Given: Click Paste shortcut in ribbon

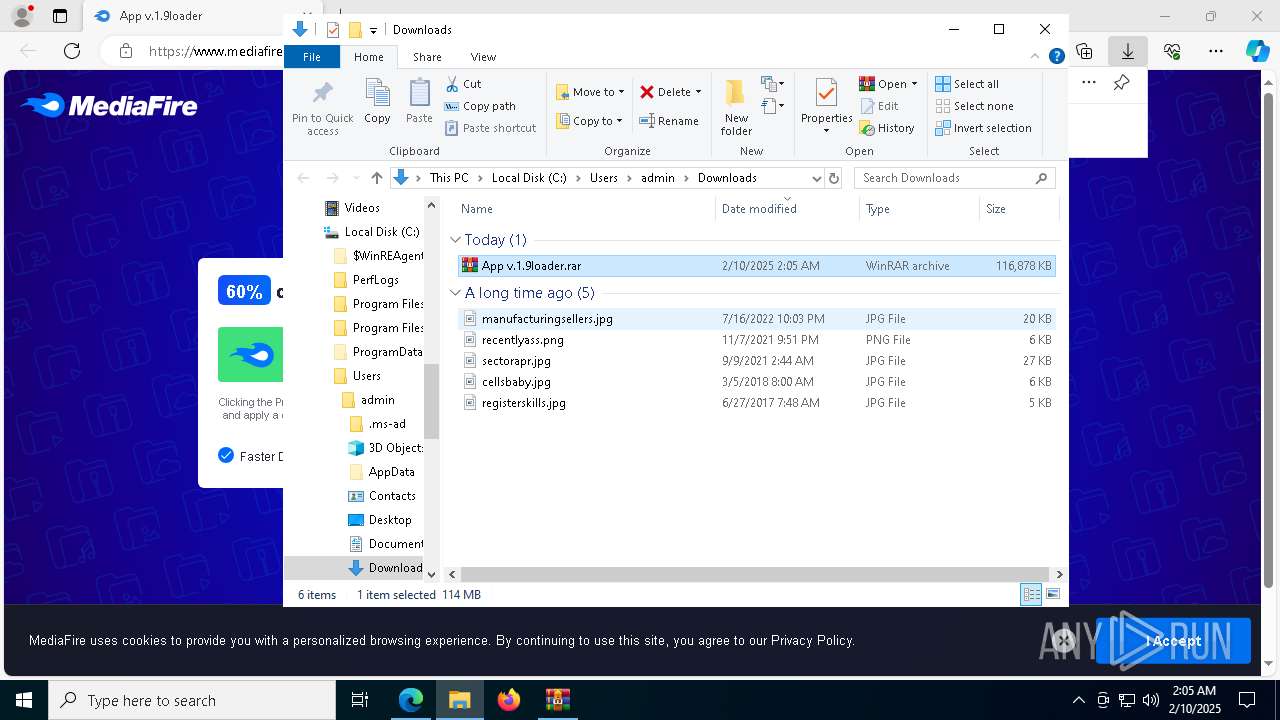Looking at the screenshot, I should pos(490,128).
